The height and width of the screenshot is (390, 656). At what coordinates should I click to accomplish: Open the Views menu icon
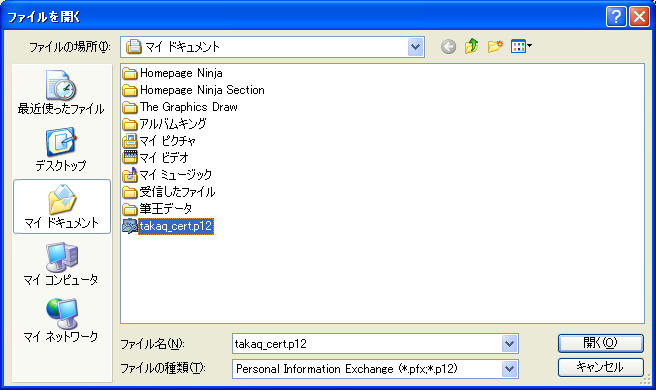click(521, 46)
